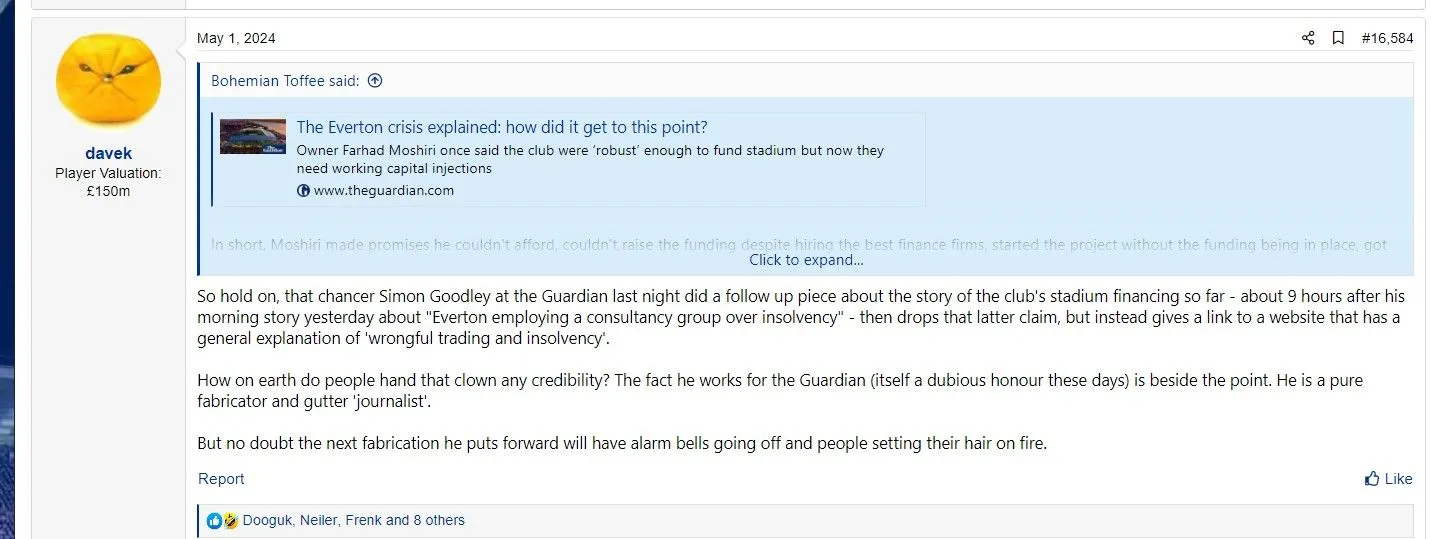Click the laughing emoji reaction icon

tap(230, 521)
